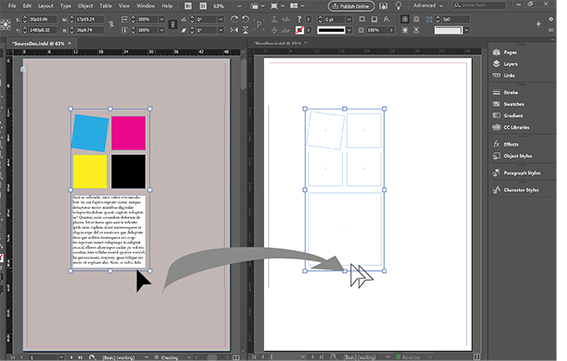
Task: Open the stroke type dropdown
Action: pyautogui.click(x=349, y=30)
